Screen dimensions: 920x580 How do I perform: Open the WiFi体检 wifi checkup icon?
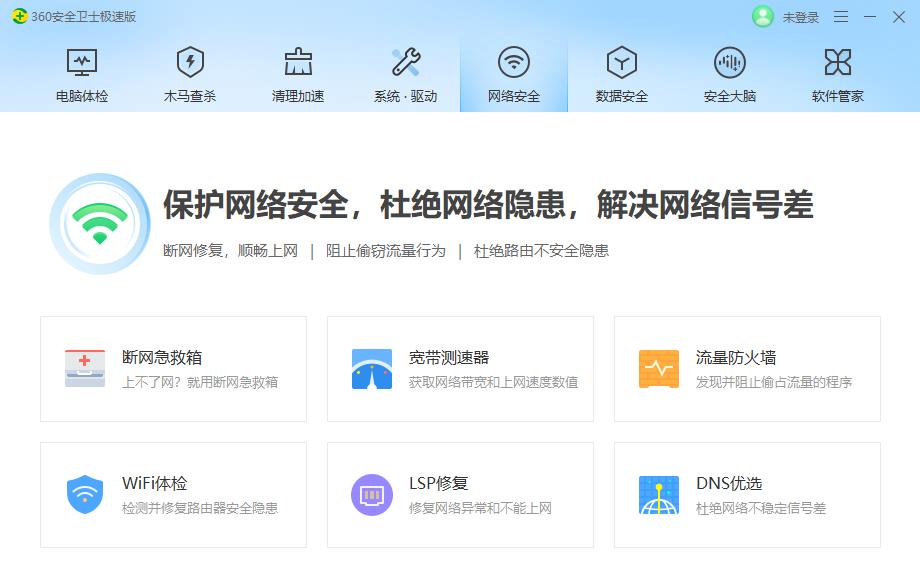pos(83,494)
